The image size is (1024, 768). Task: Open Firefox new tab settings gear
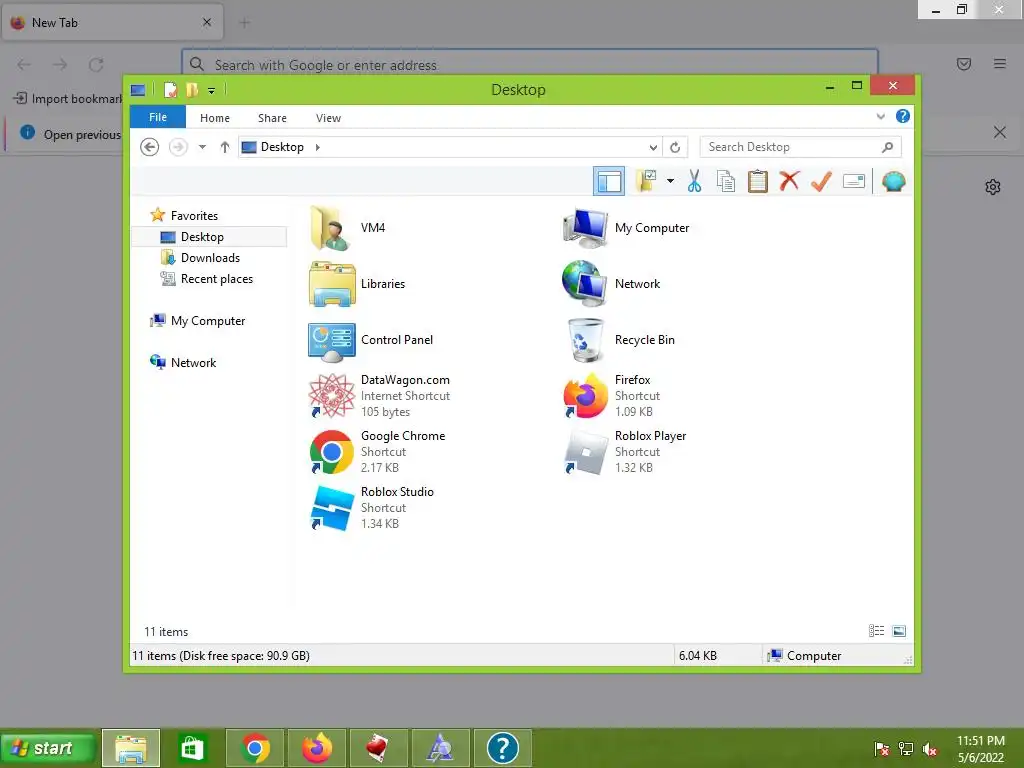(993, 187)
